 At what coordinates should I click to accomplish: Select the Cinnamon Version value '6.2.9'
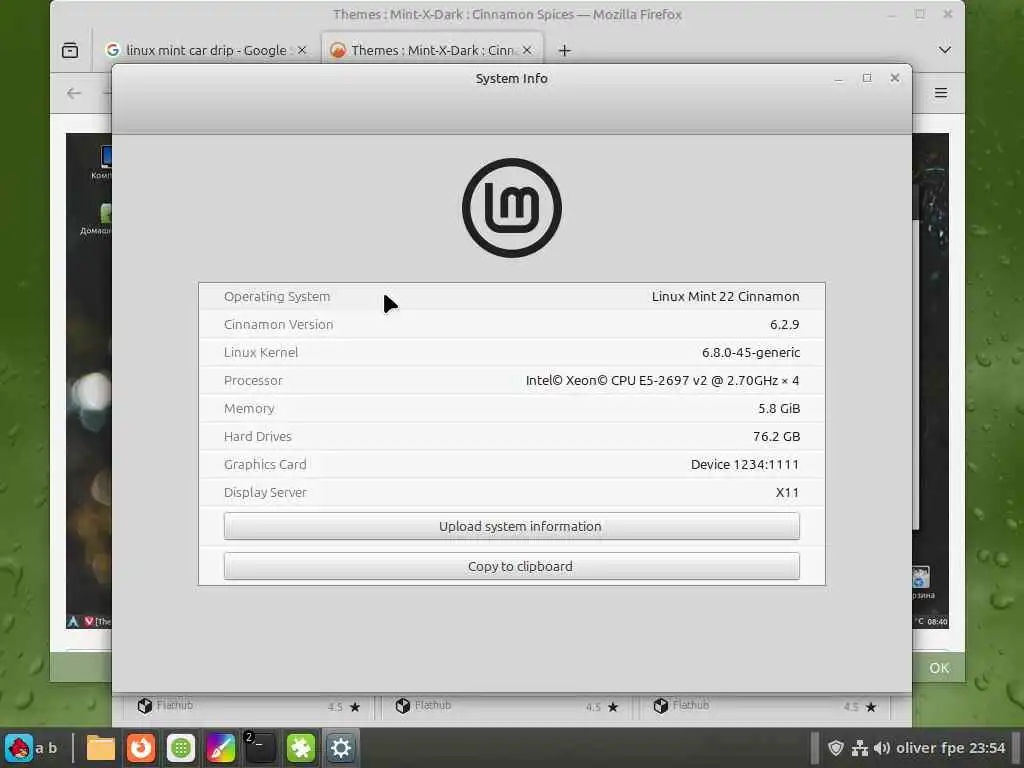click(784, 325)
